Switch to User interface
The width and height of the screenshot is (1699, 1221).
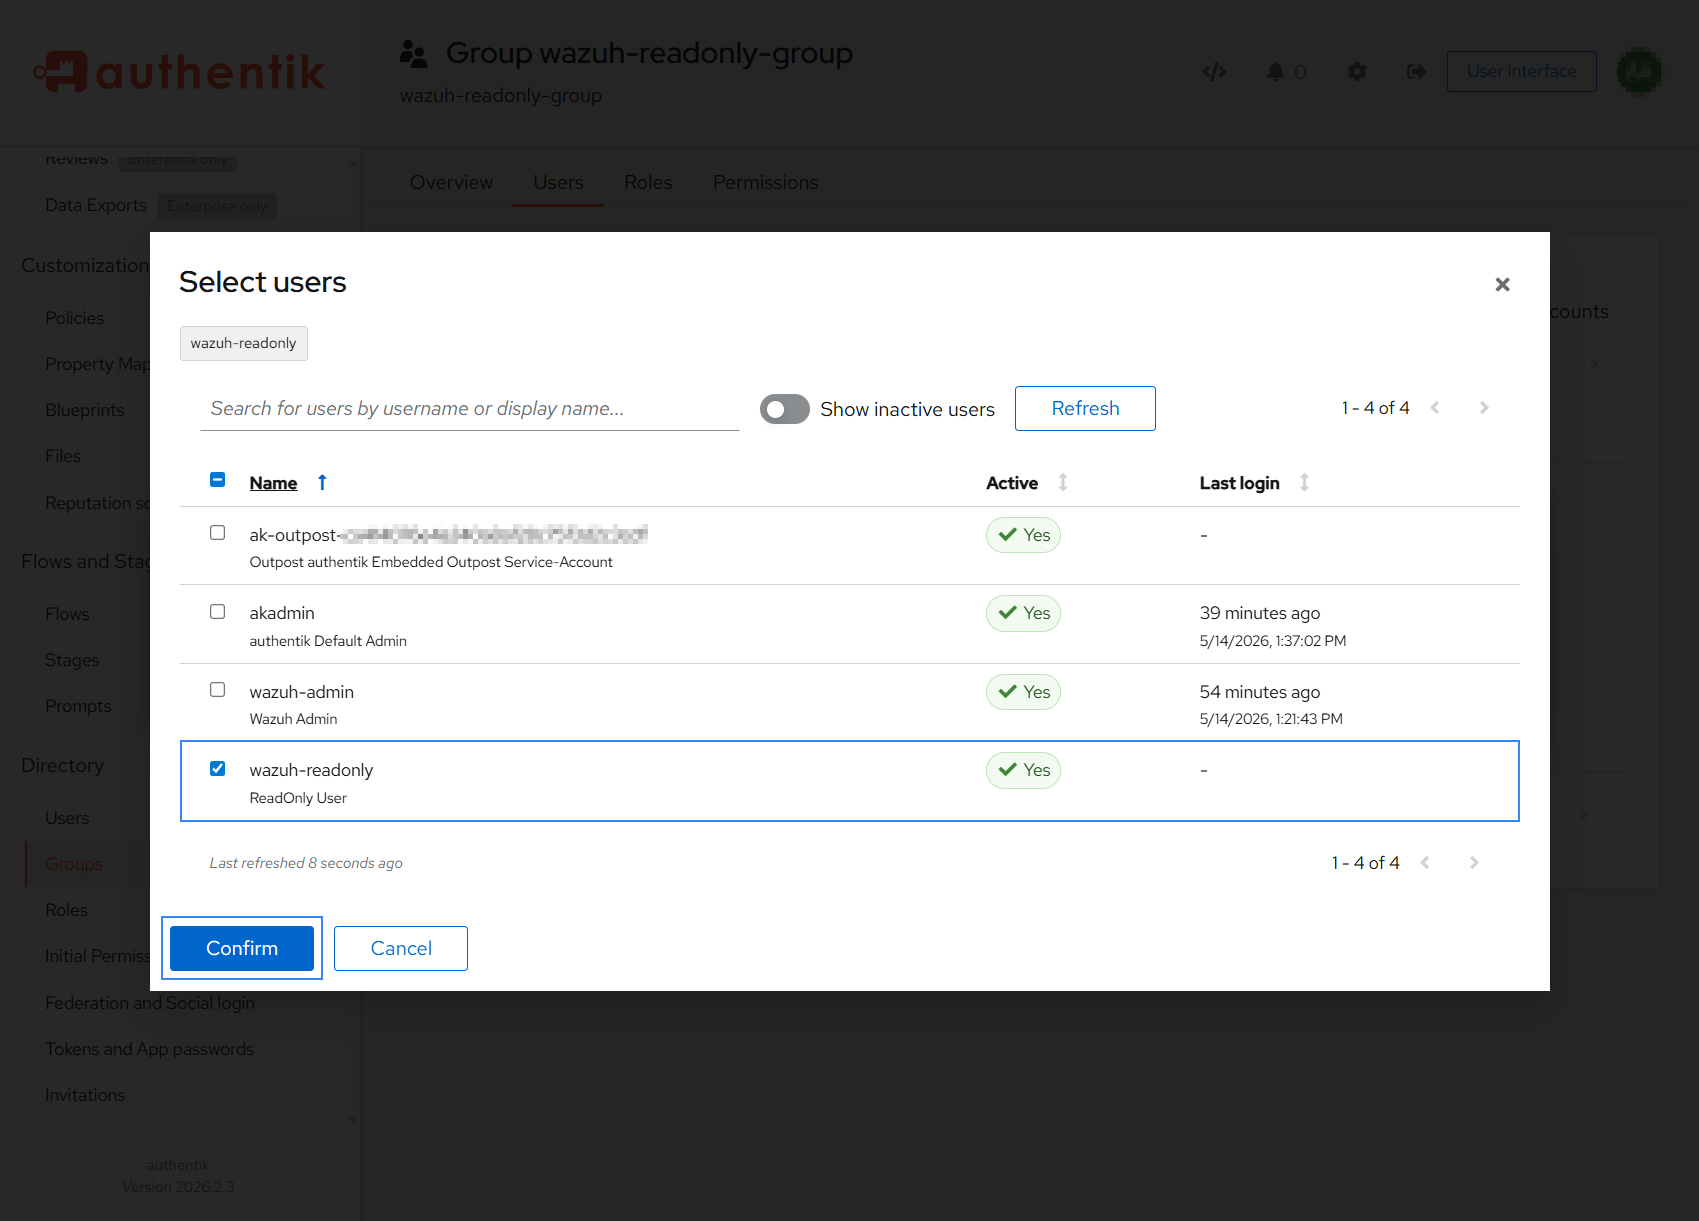pyautogui.click(x=1521, y=71)
